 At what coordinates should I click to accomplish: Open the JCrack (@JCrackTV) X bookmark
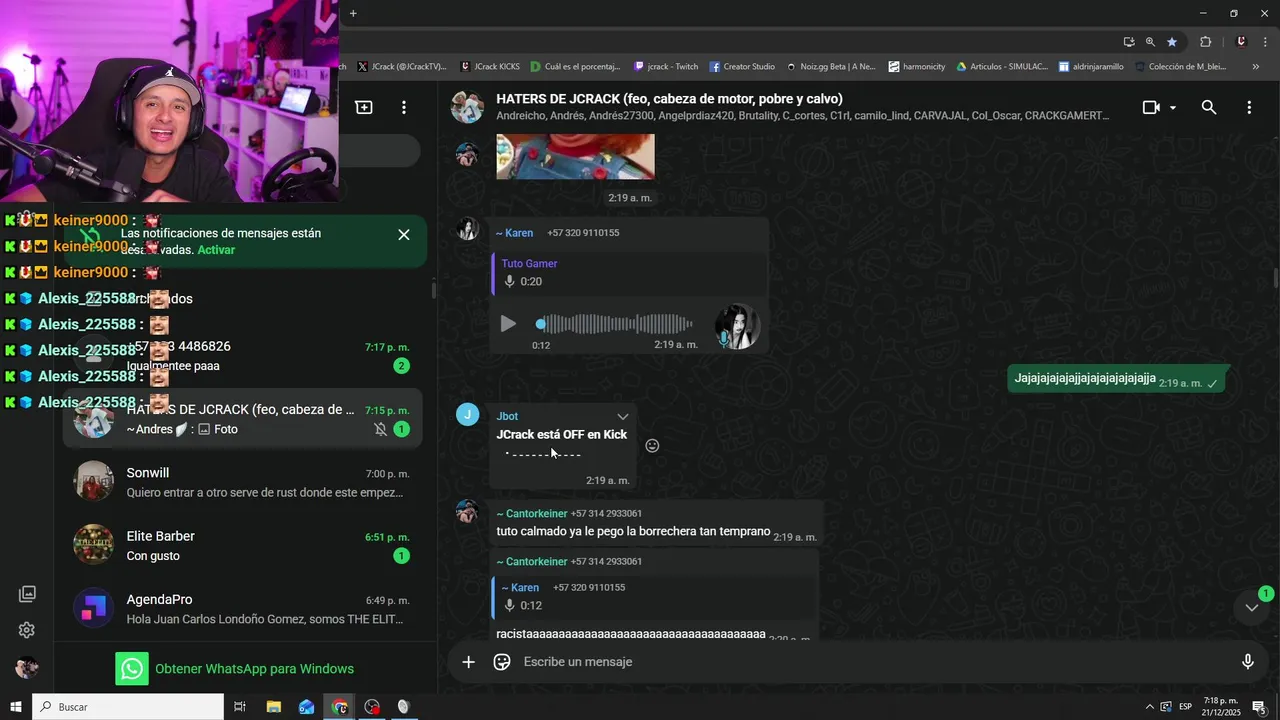(401, 67)
